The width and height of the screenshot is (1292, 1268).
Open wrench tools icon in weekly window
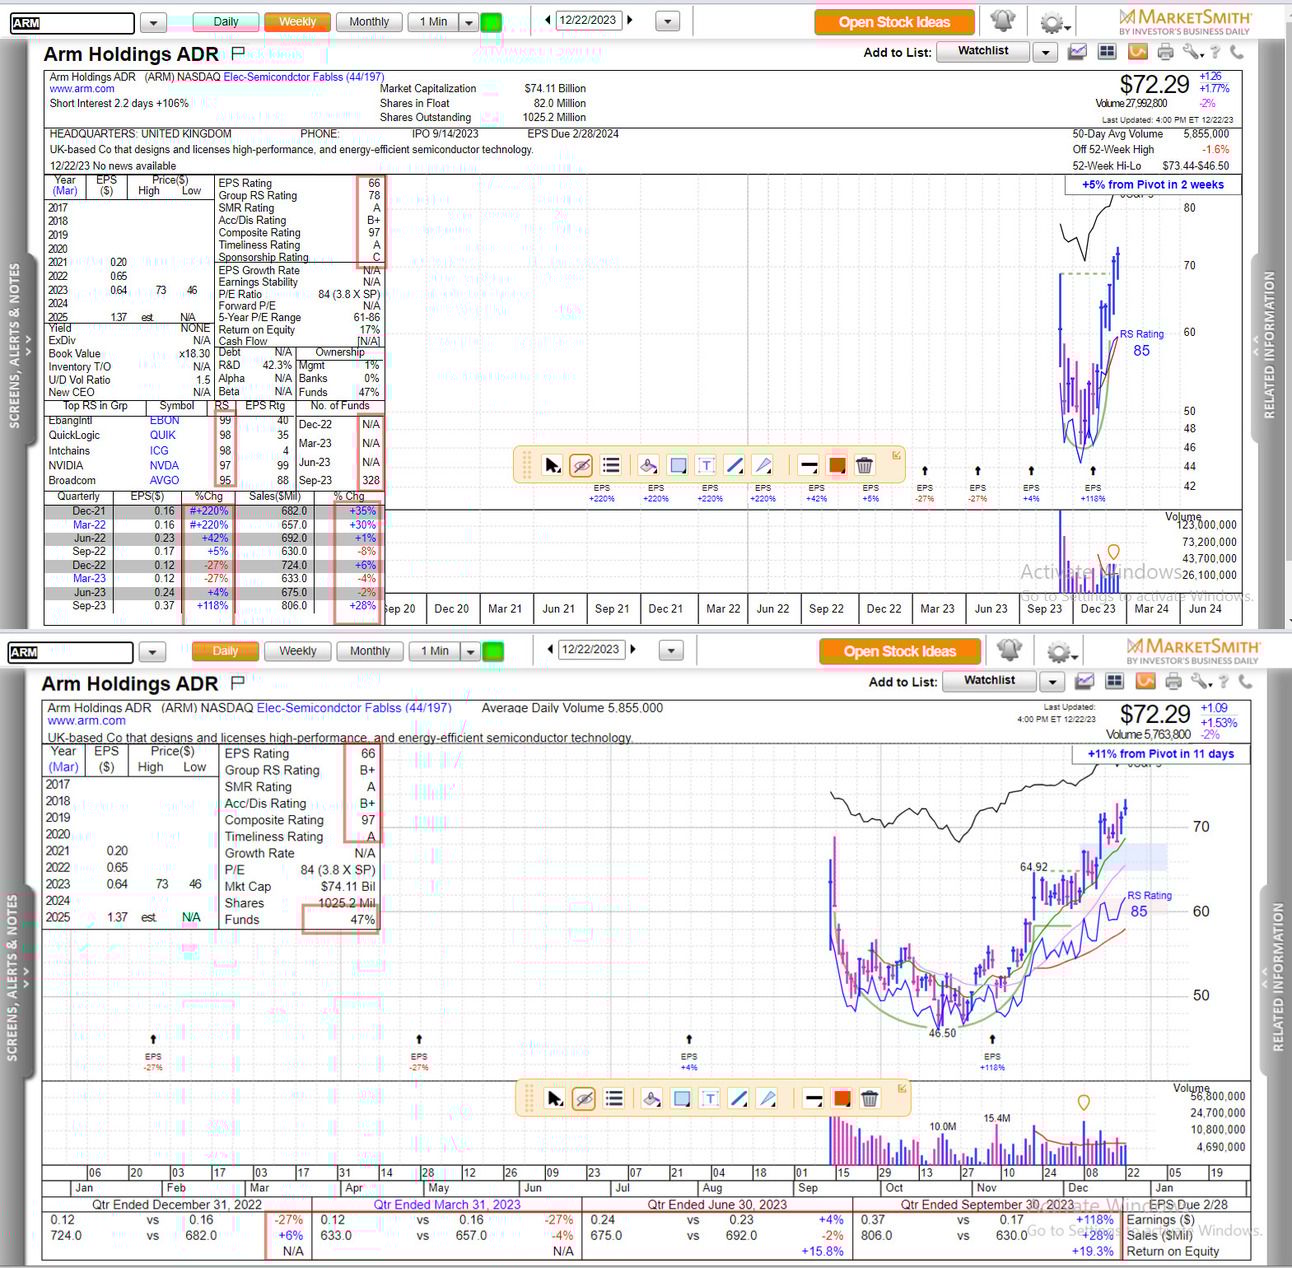tap(1191, 52)
